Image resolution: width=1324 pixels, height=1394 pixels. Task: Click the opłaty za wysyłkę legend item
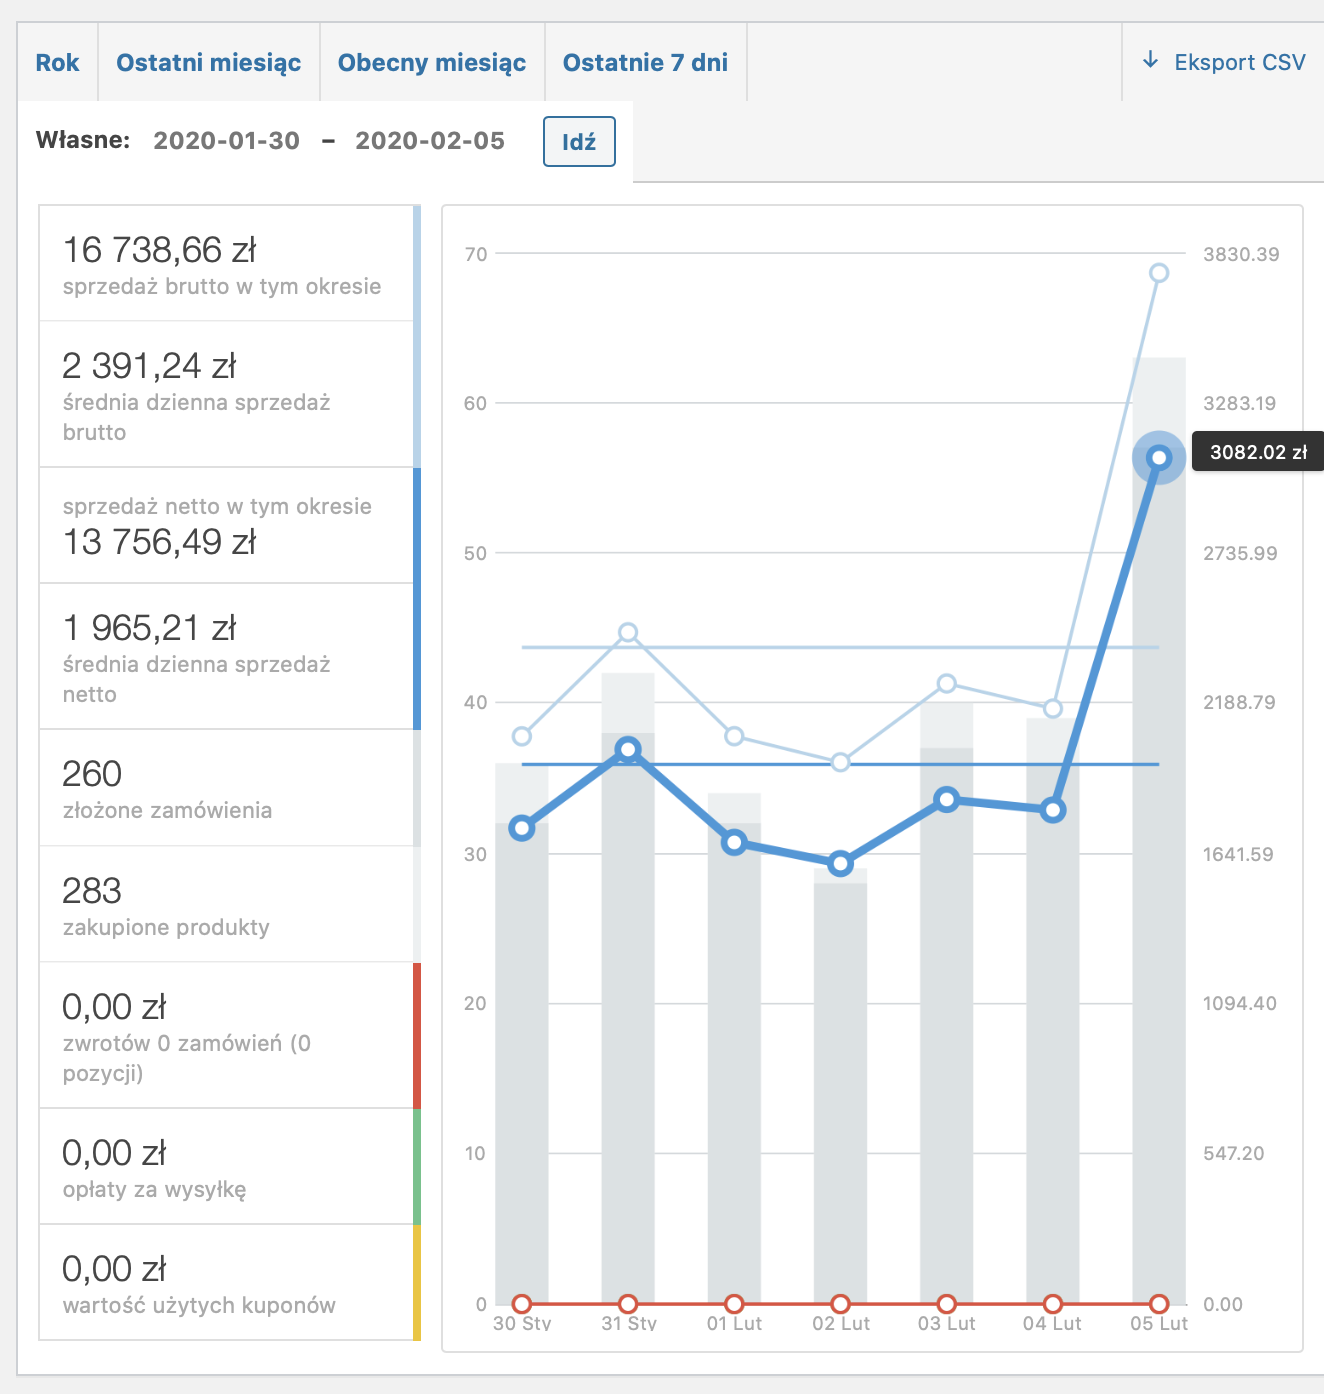tap(226, 1167)
